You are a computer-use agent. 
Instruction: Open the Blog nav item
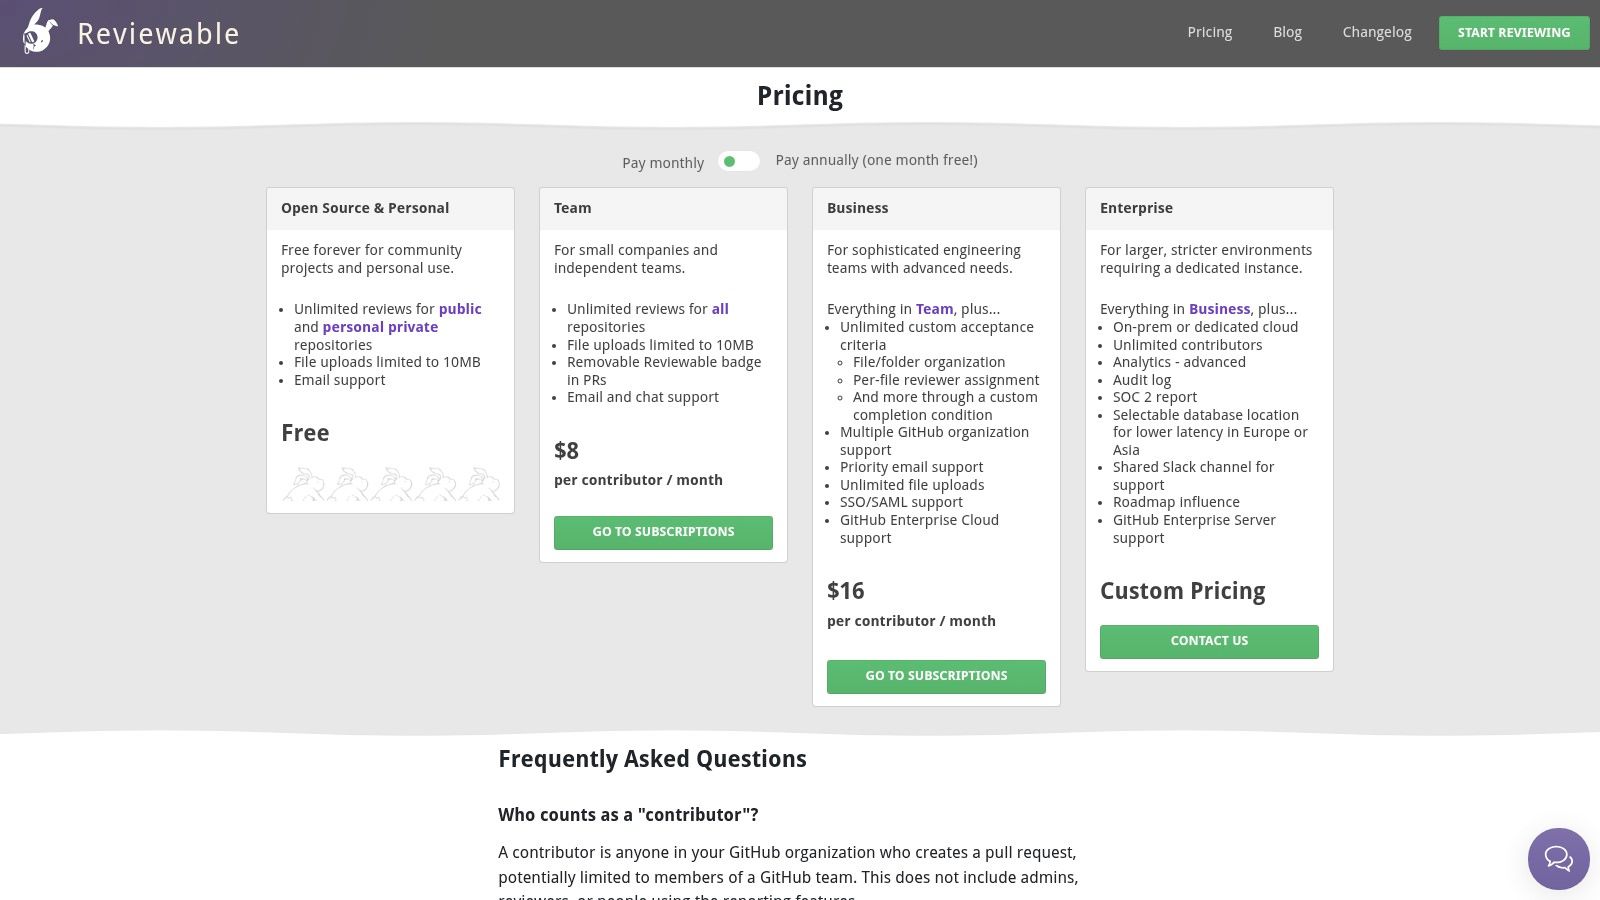[x=1287, y=32]
